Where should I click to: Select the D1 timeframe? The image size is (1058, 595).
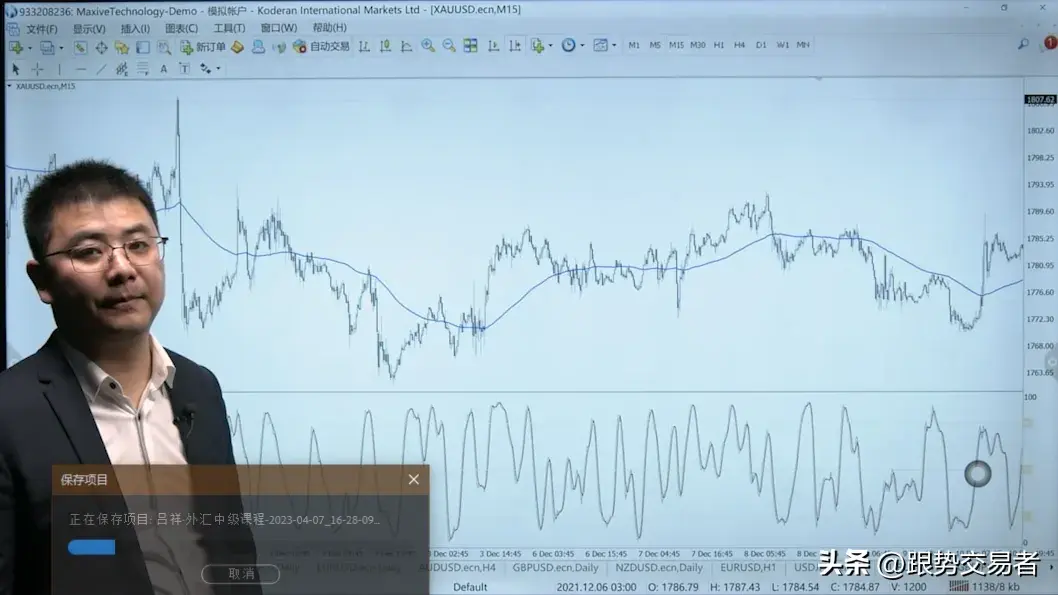pos(761,45)
